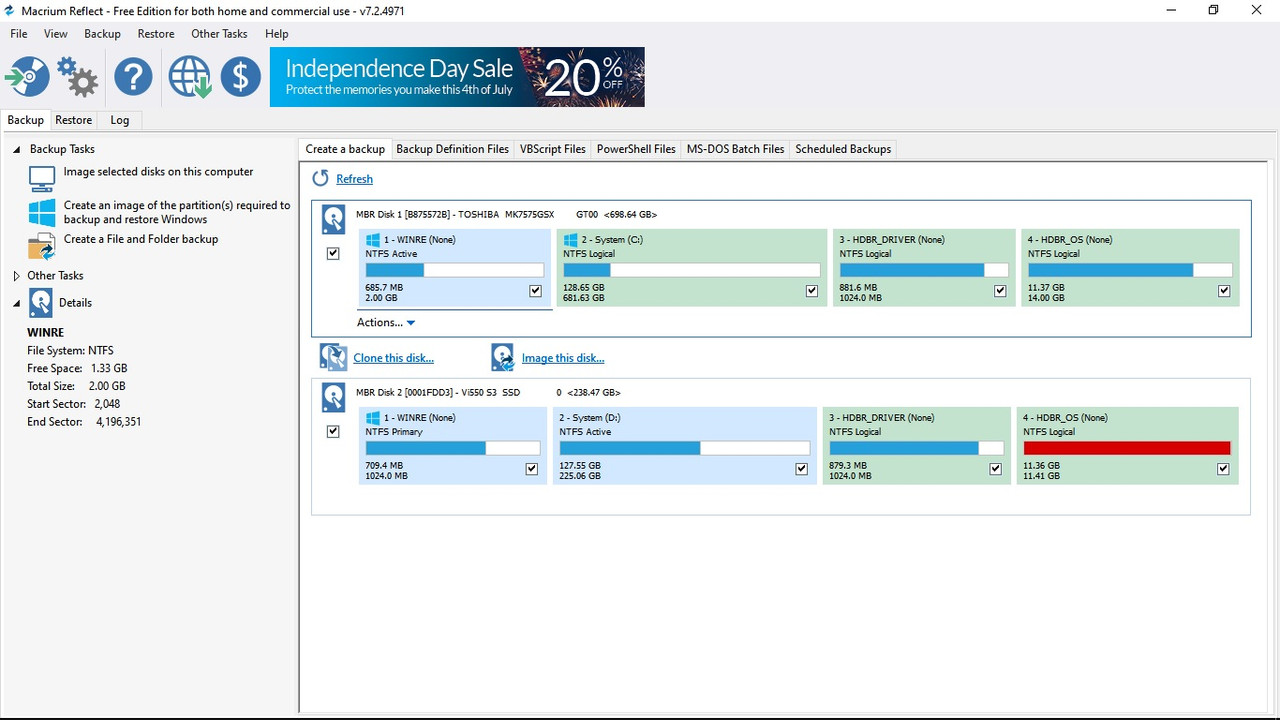Toggle the MBR Disk 1 whole-disk checkbox
Viewport: 1280px width, 720px height.
coord(333,254)
